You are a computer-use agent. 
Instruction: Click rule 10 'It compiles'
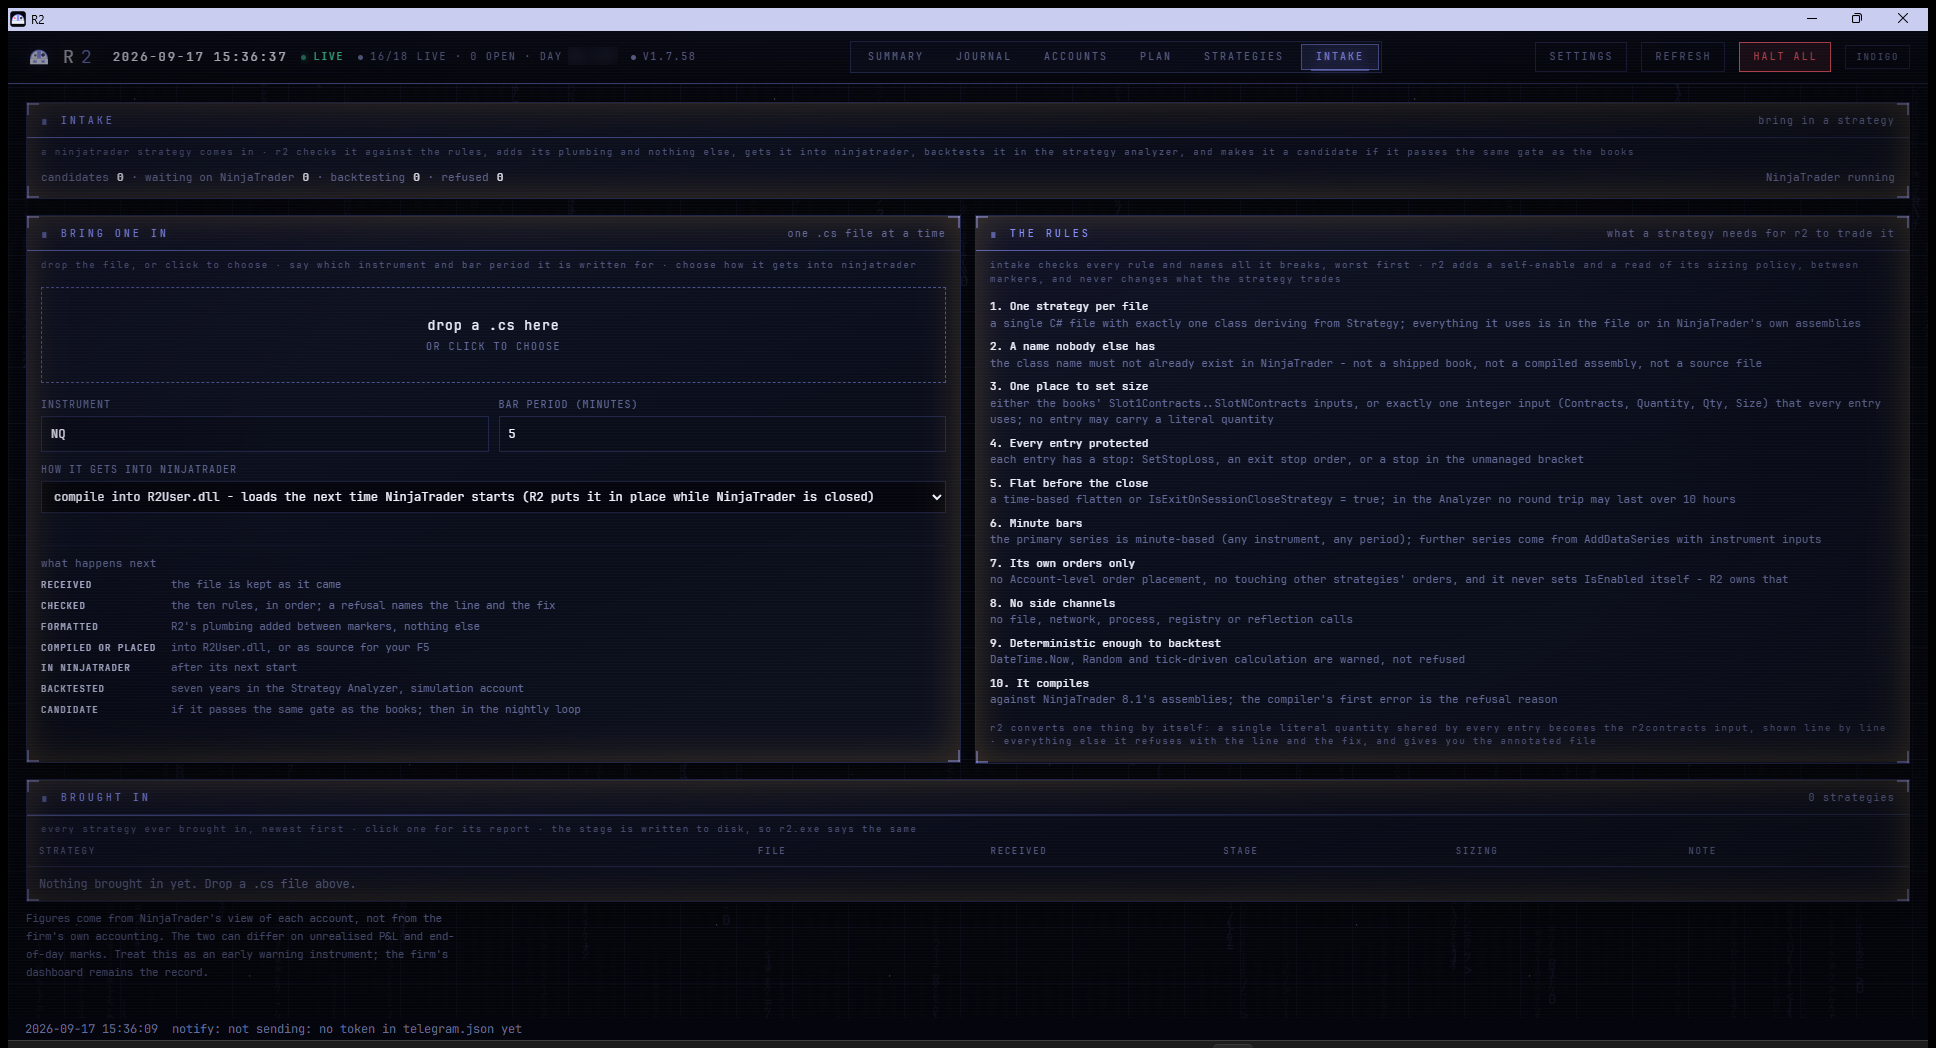click(1039, 683)
